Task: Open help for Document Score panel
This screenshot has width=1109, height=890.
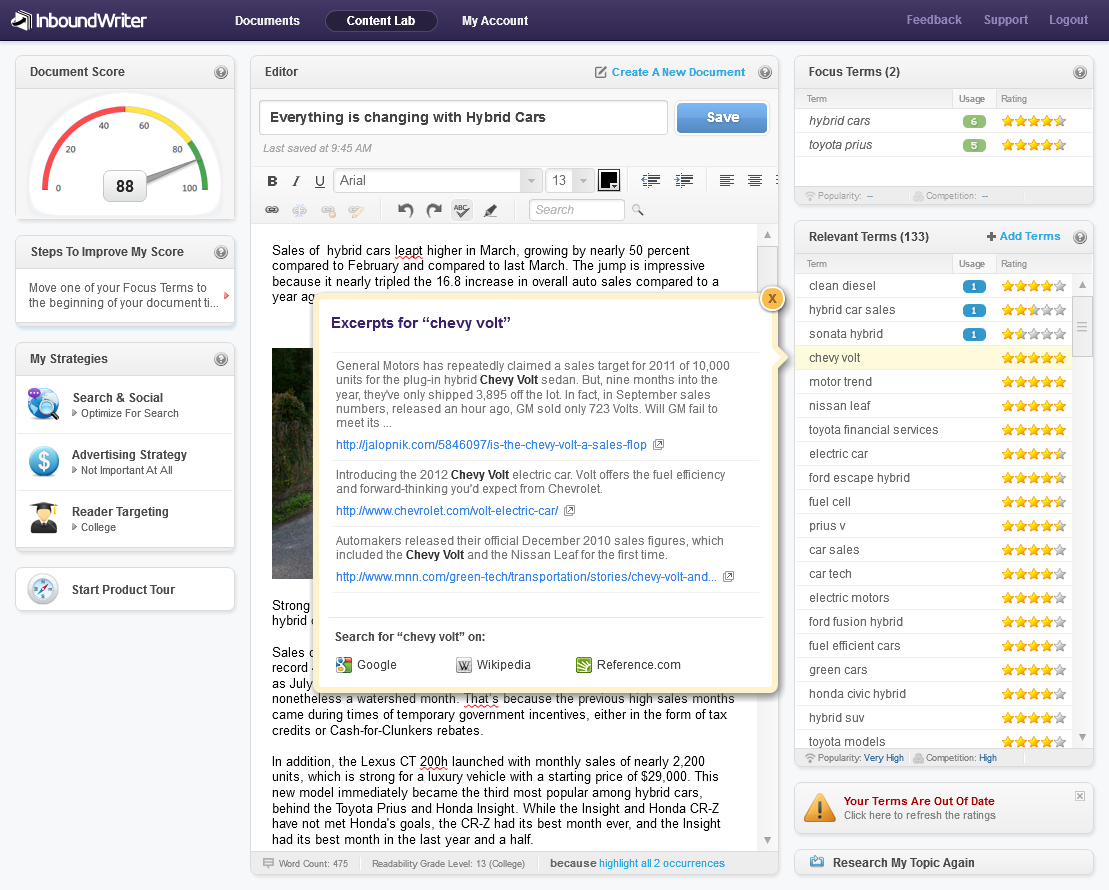Action: (x=221, y=72)
